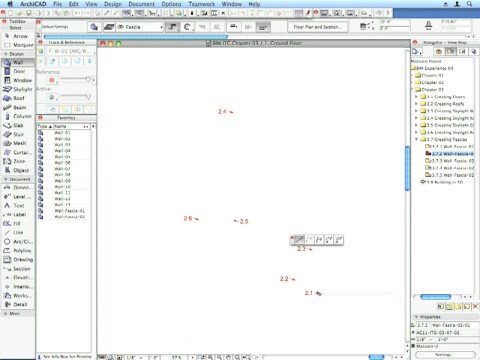Open the Fascia layer dropdown
This screenshot has width=480, height=360.
(x=140, y=27)
